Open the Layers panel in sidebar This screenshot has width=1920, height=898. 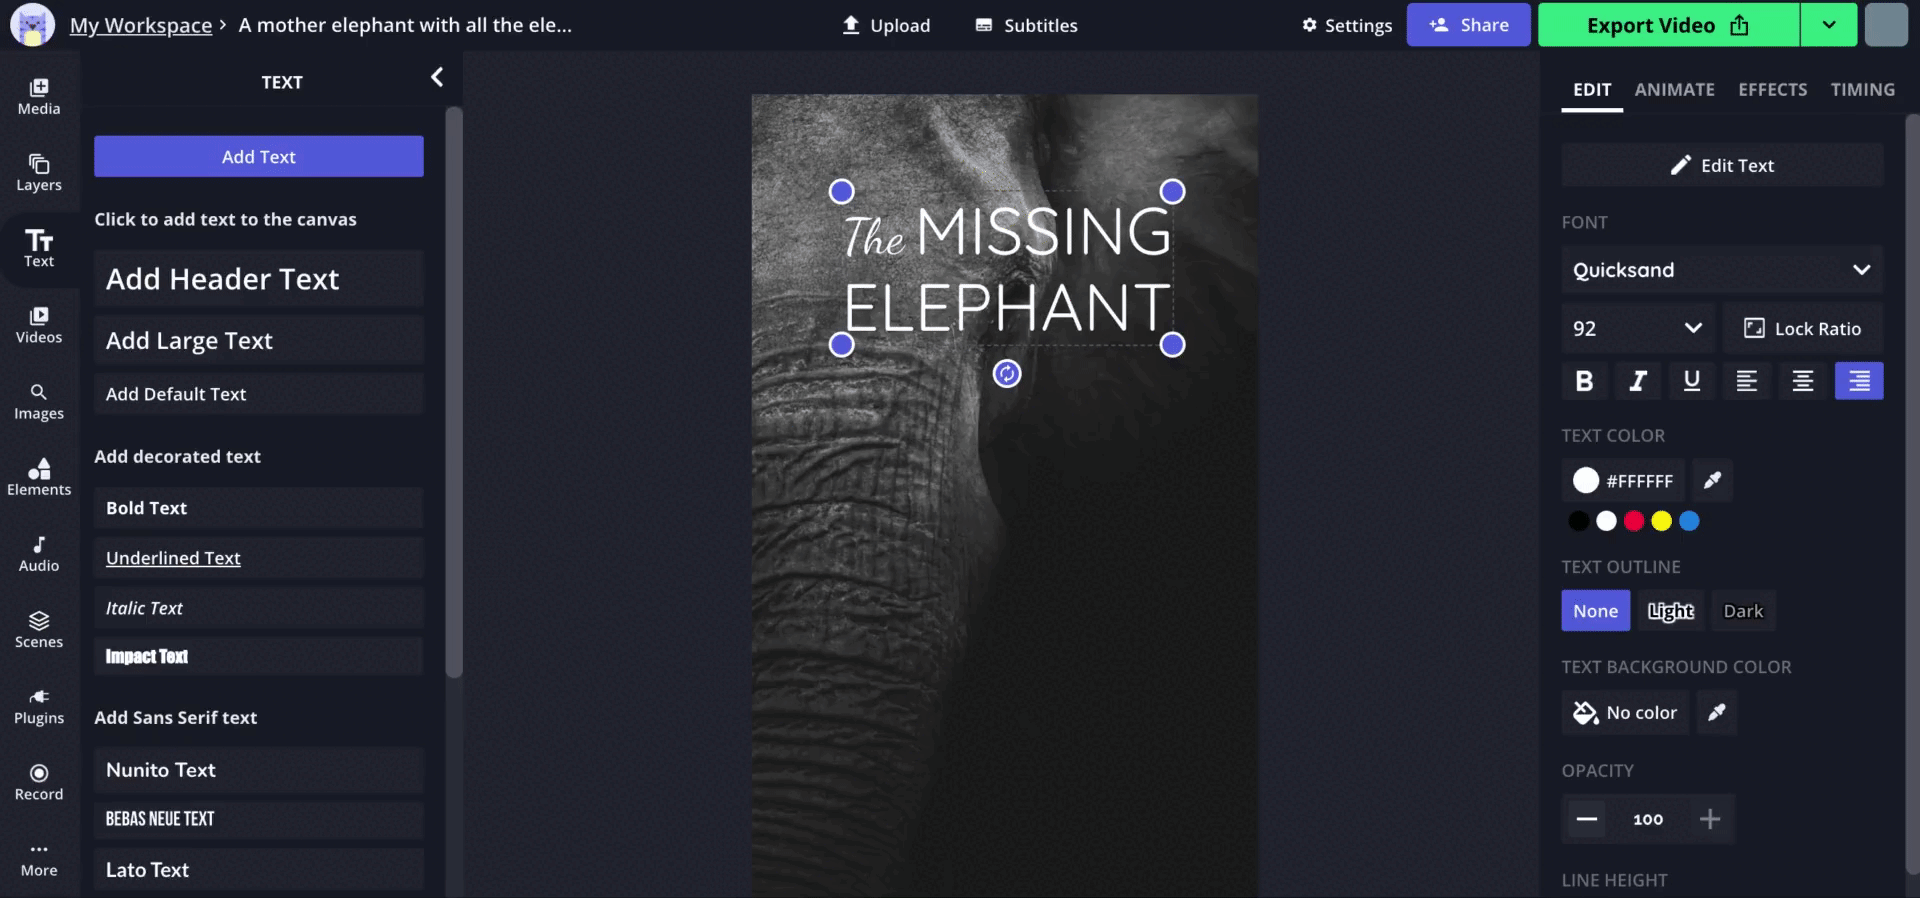click(39, 172)
